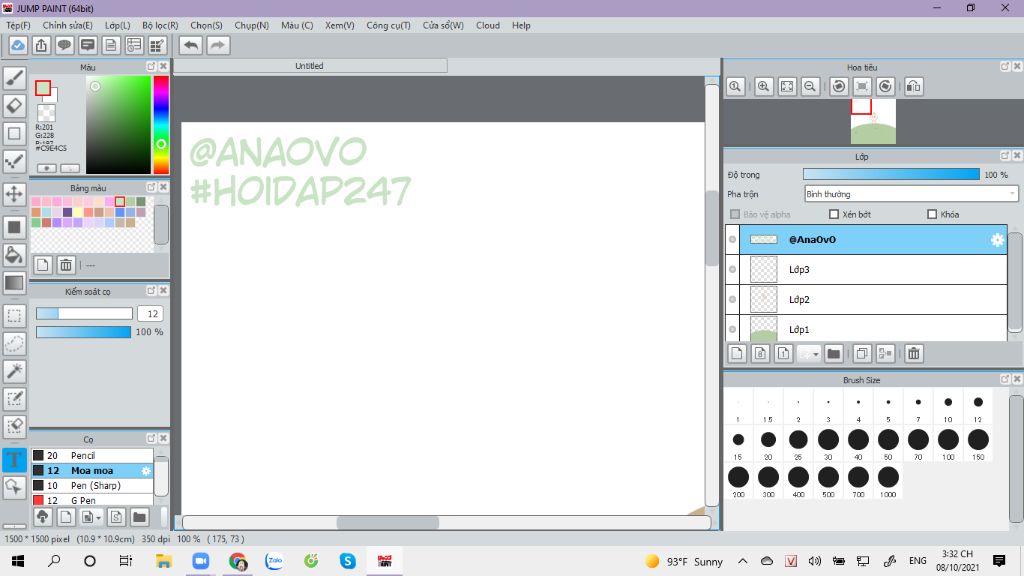Select the Lasso selection tool
The width and height of the screenshot is (1024, 576).
(x=14, y=344)
